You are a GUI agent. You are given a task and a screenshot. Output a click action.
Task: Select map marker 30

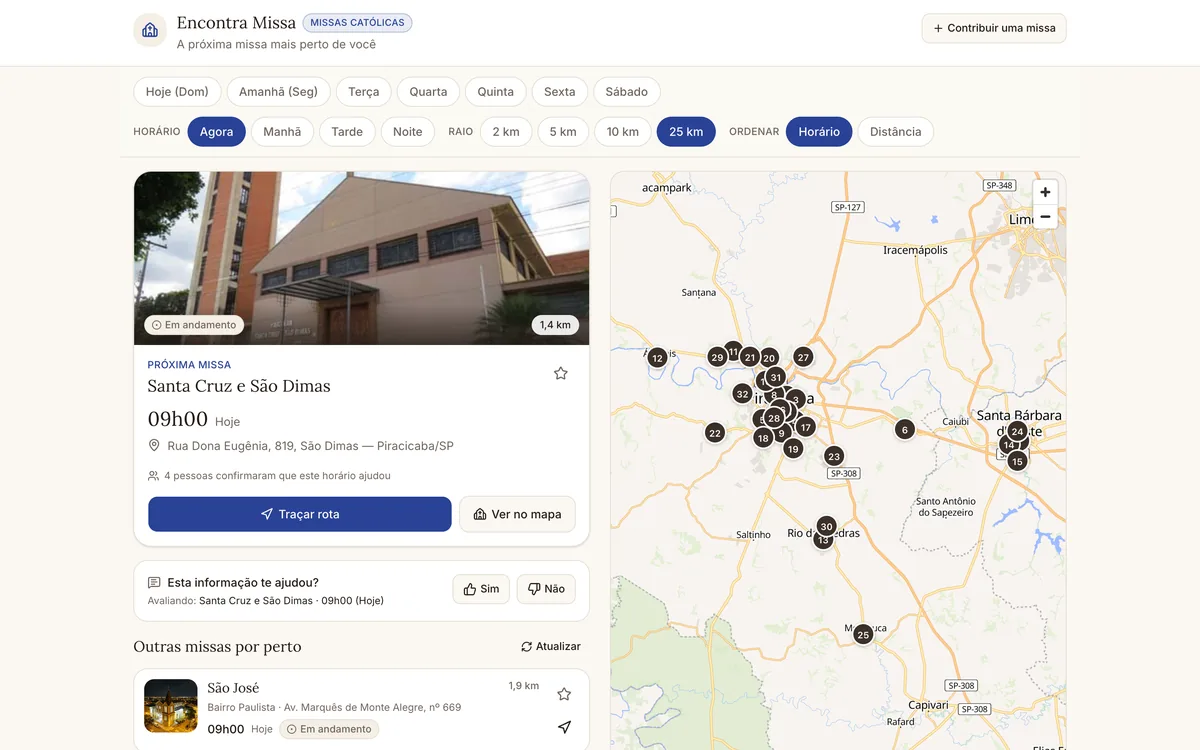click(826, 526)
